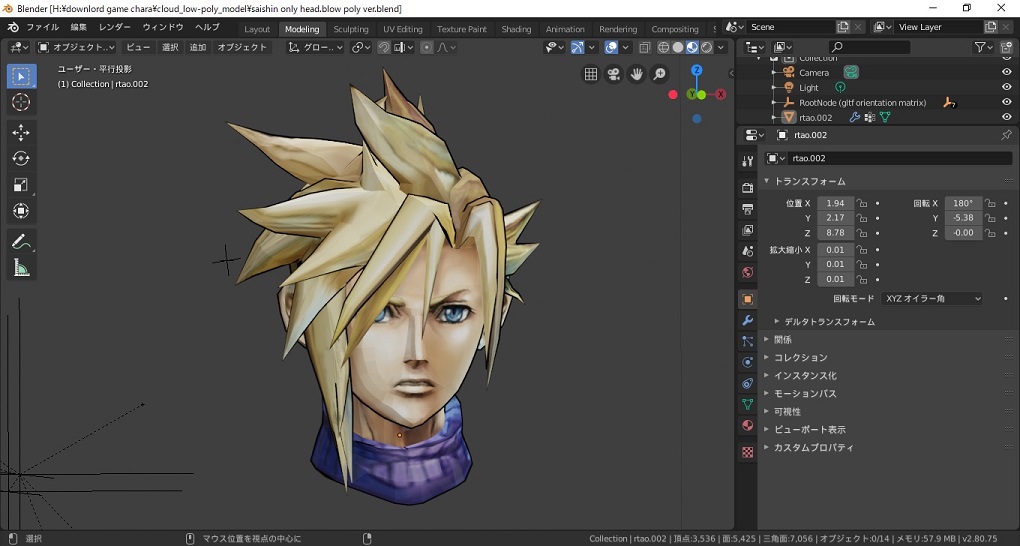Switch to camera view icon

pyautogui.click(x=613, y=74)
